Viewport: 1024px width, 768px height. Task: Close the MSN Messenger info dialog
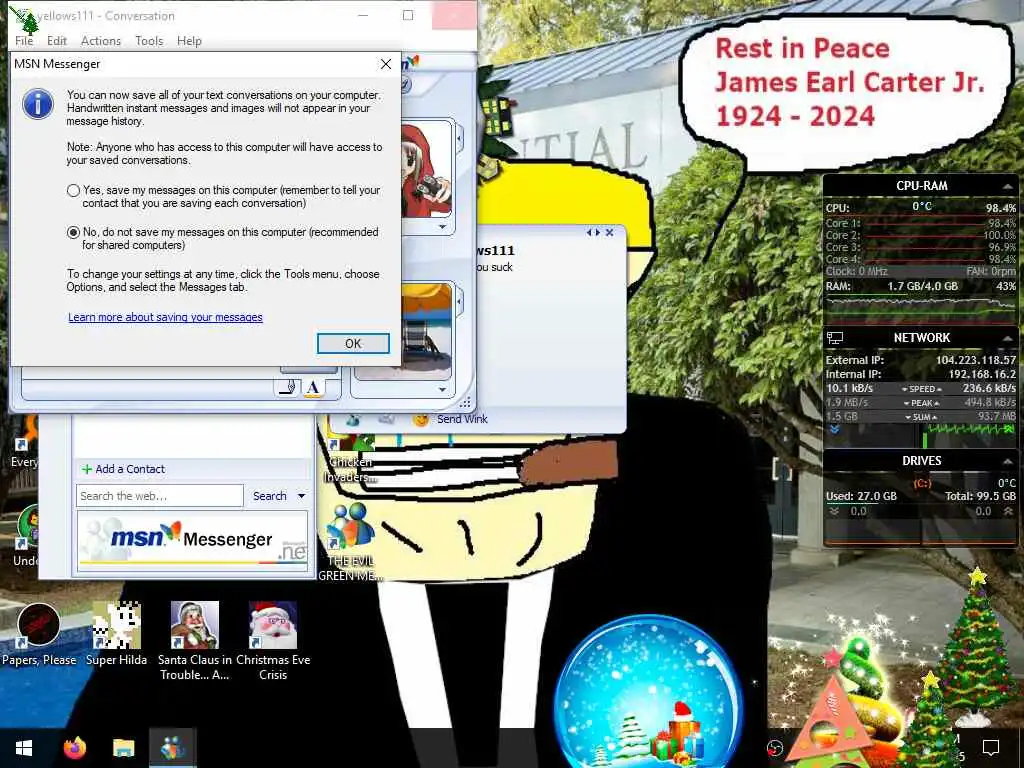(x=386, y=64)
